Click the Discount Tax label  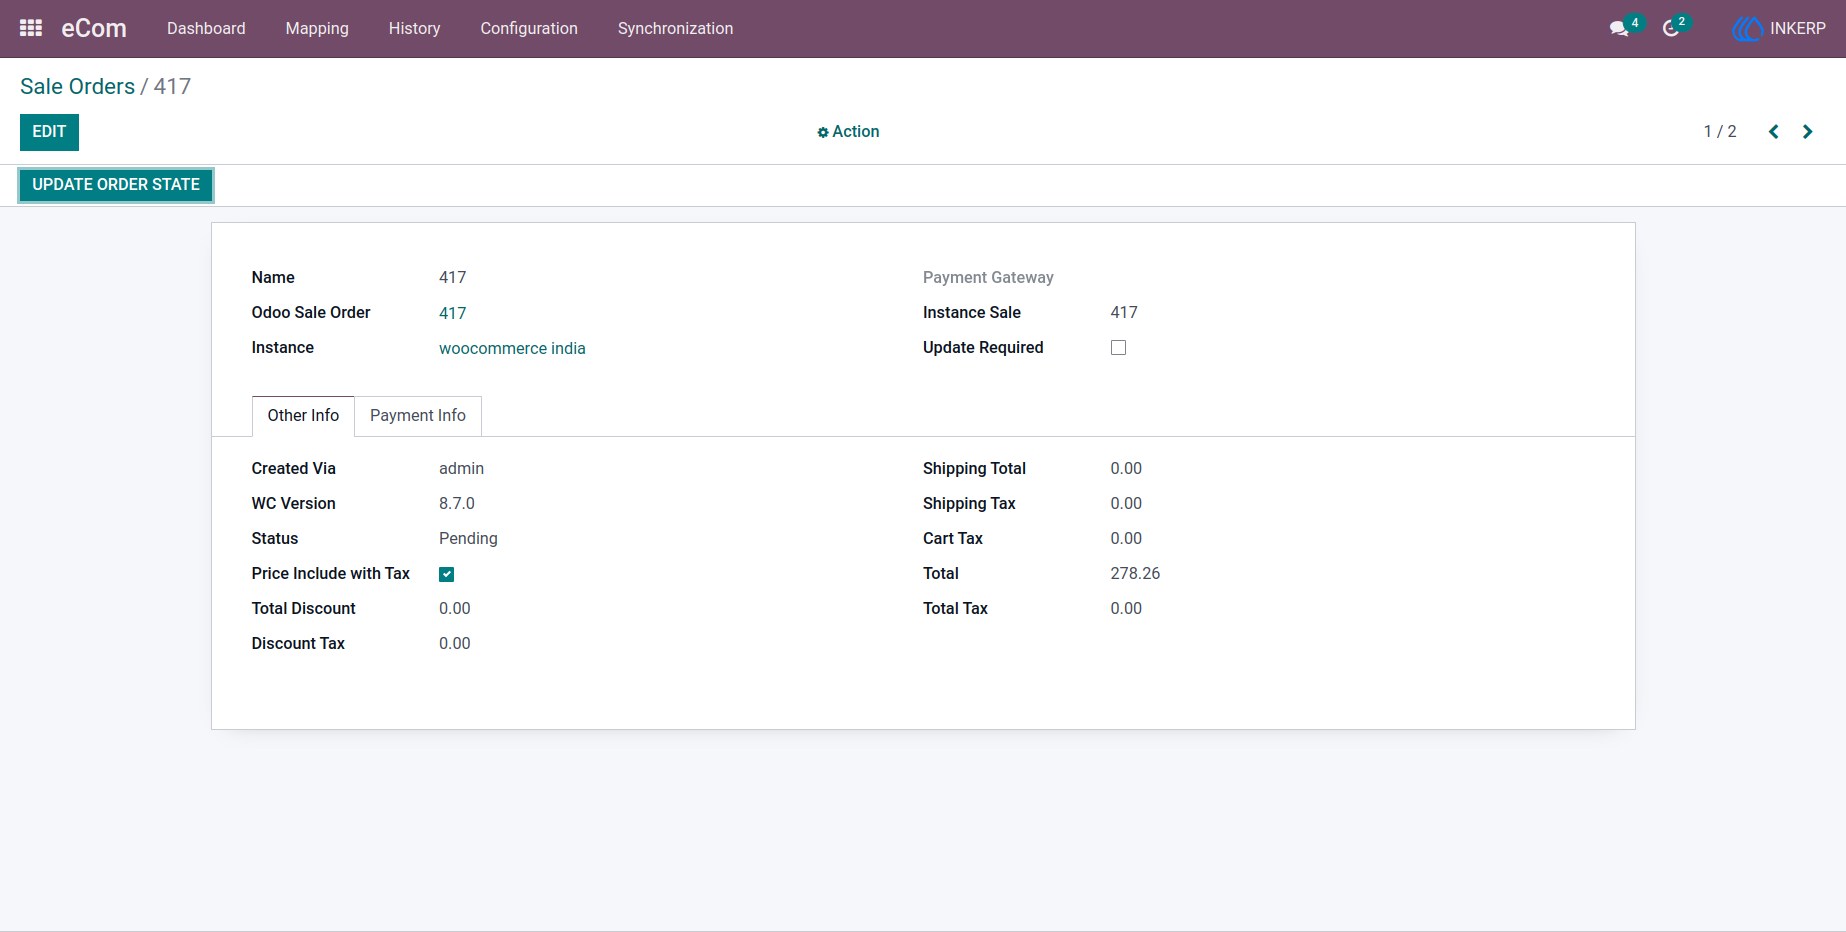pos(298,644)
